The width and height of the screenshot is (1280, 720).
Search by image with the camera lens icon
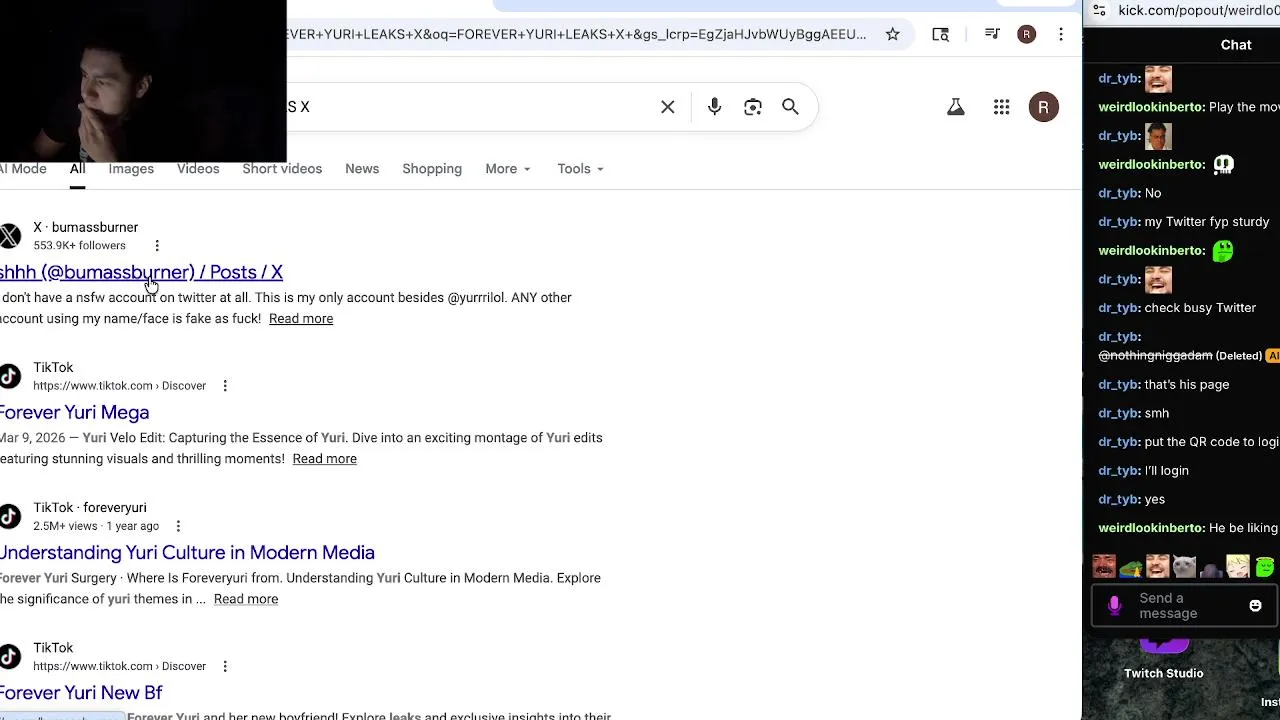coord(753,107)
